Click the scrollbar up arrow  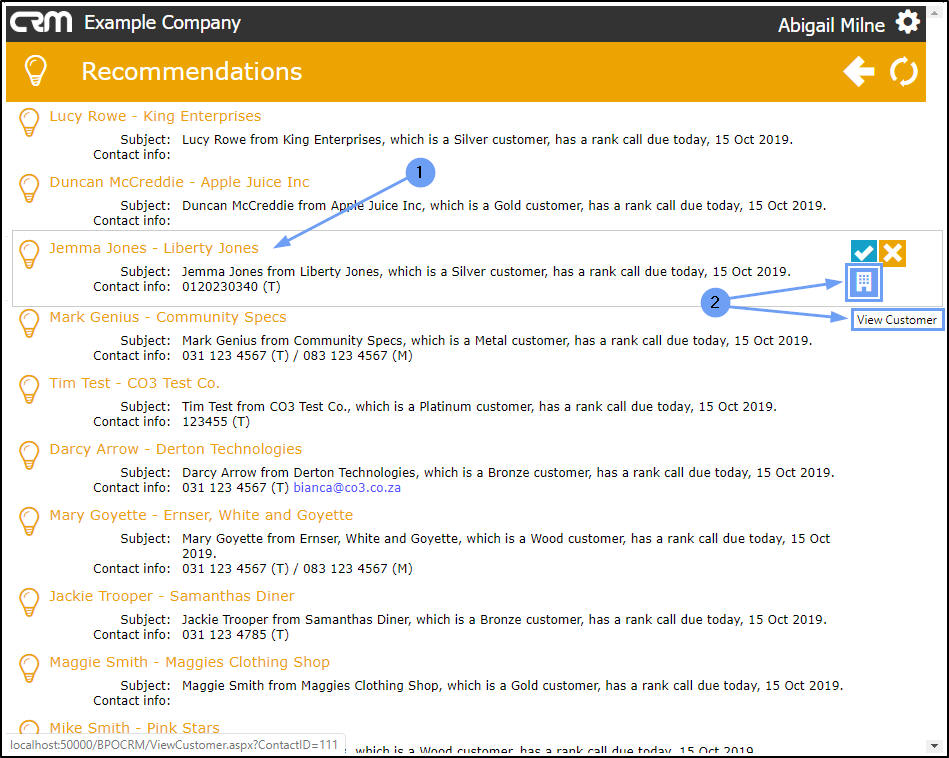935,13
